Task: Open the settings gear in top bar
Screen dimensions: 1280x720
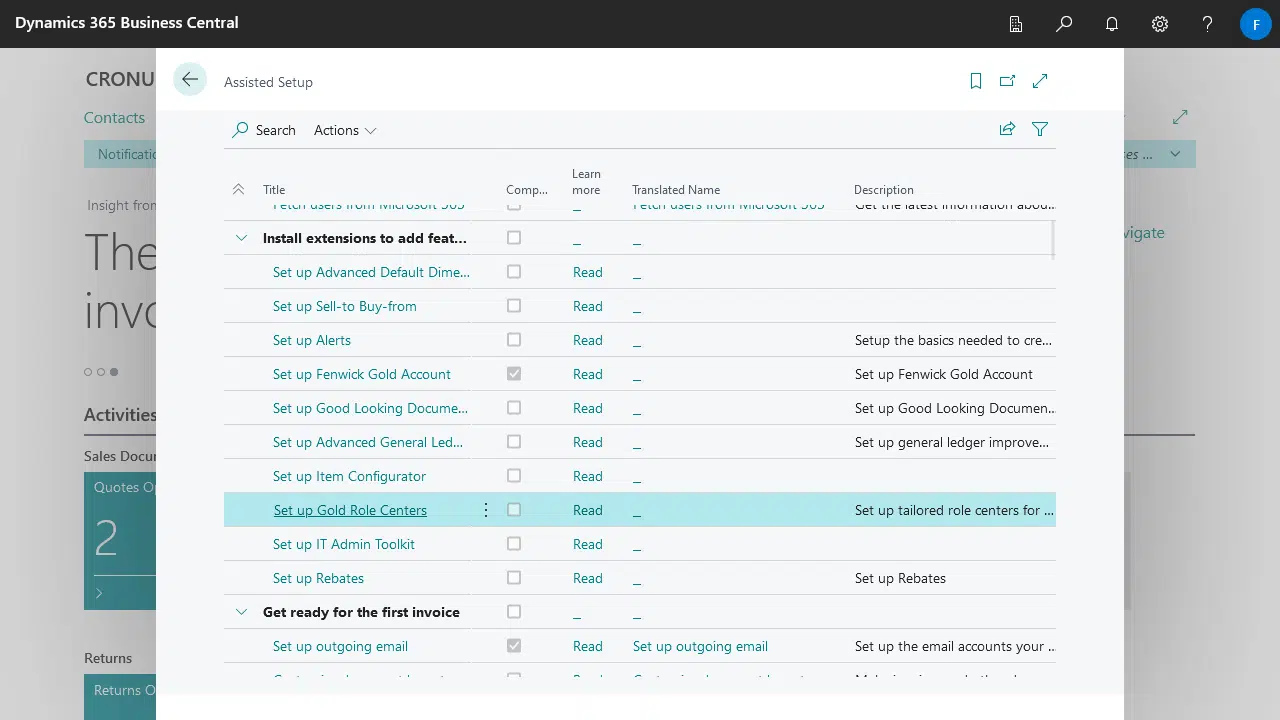Action: coord(1159,23)
